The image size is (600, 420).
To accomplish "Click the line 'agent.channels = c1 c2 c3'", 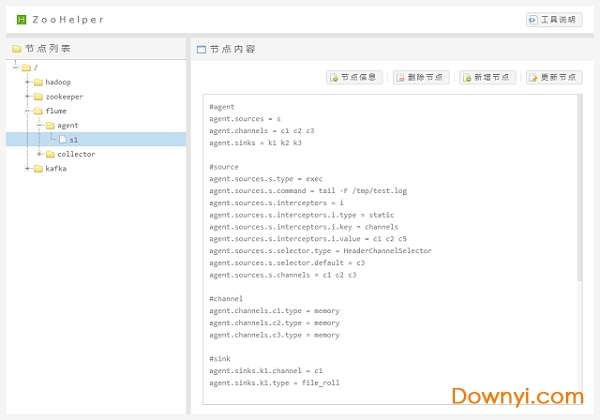I will coord(262,131).
